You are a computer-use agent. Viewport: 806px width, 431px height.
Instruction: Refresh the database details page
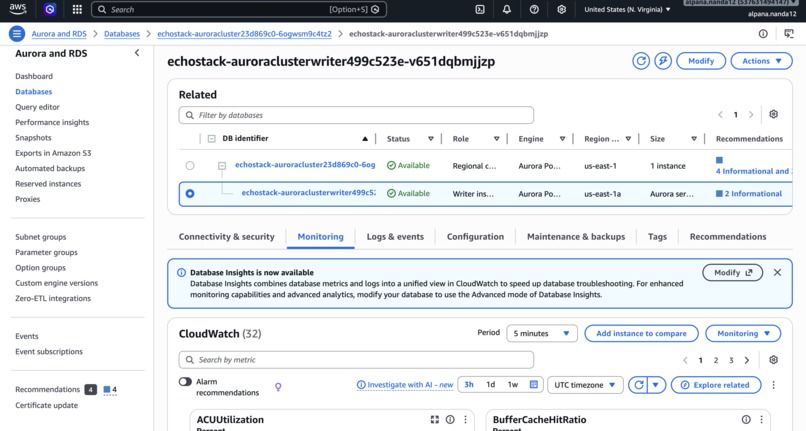[641, 61]
